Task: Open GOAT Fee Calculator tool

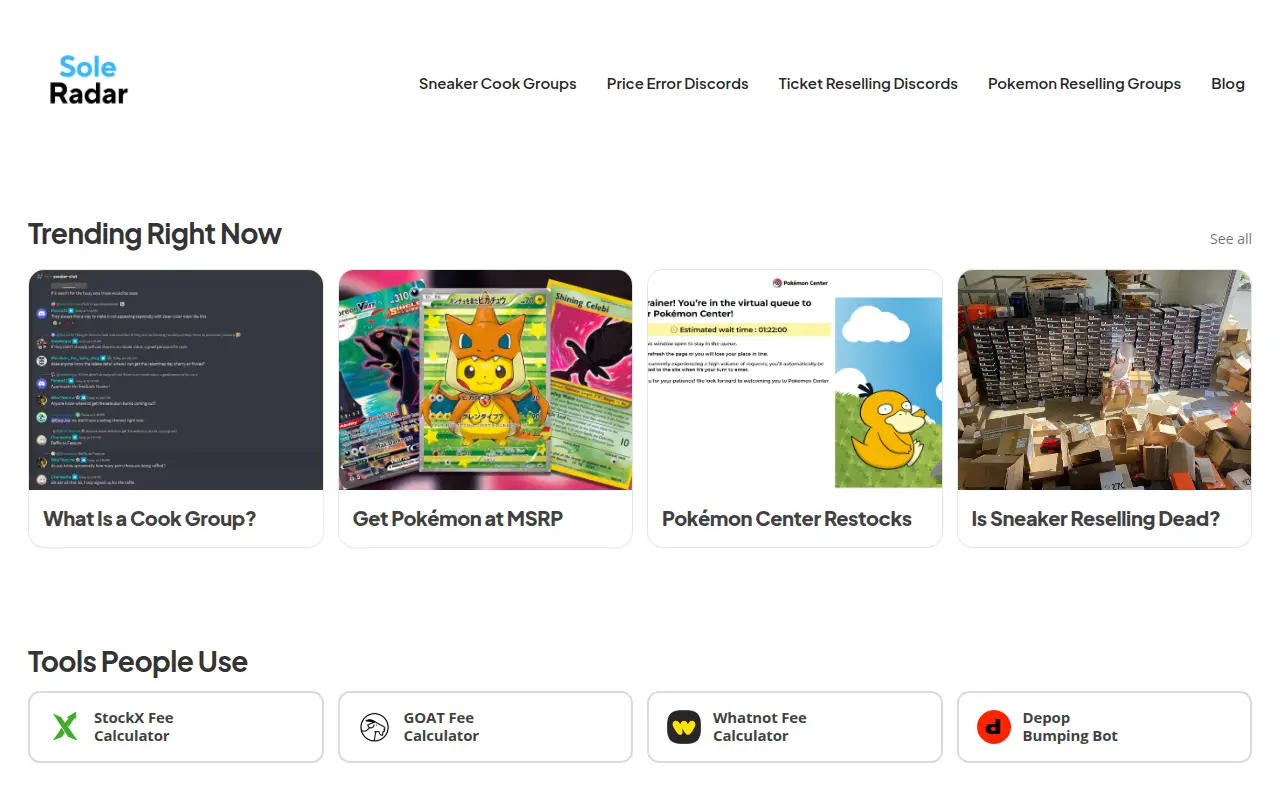Action: click(485, 727)
